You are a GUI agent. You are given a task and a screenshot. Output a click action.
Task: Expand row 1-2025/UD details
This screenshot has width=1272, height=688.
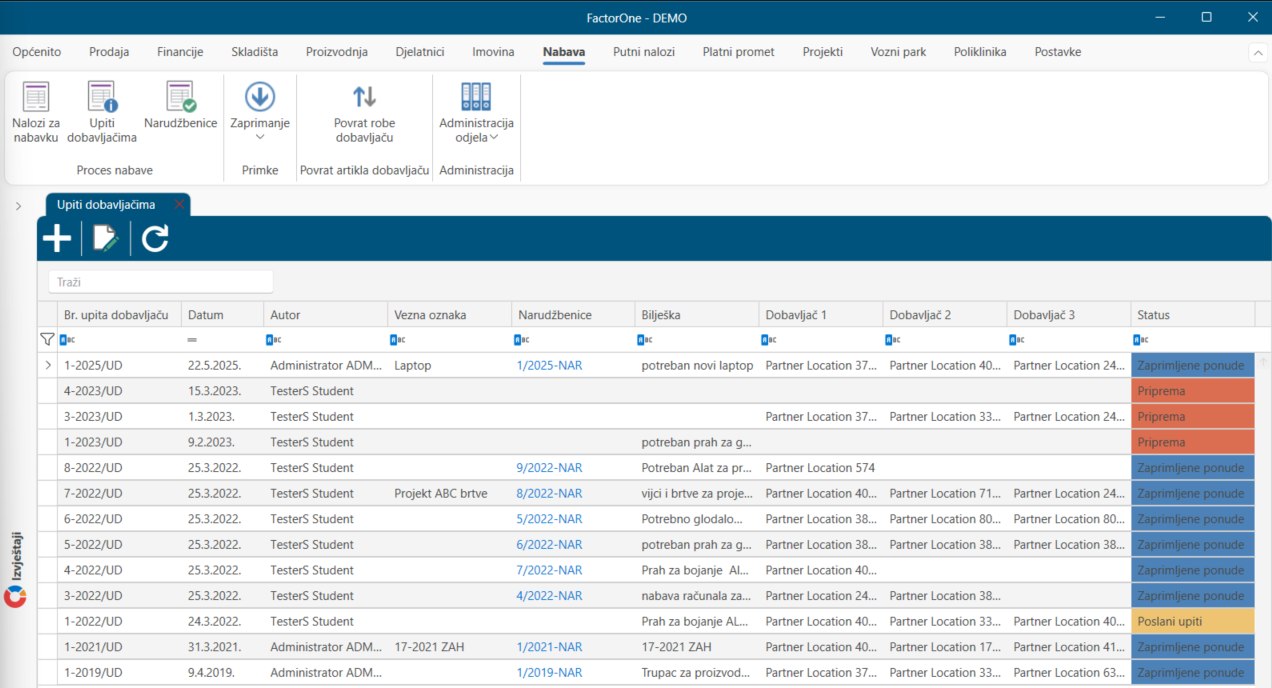point(47,366)
